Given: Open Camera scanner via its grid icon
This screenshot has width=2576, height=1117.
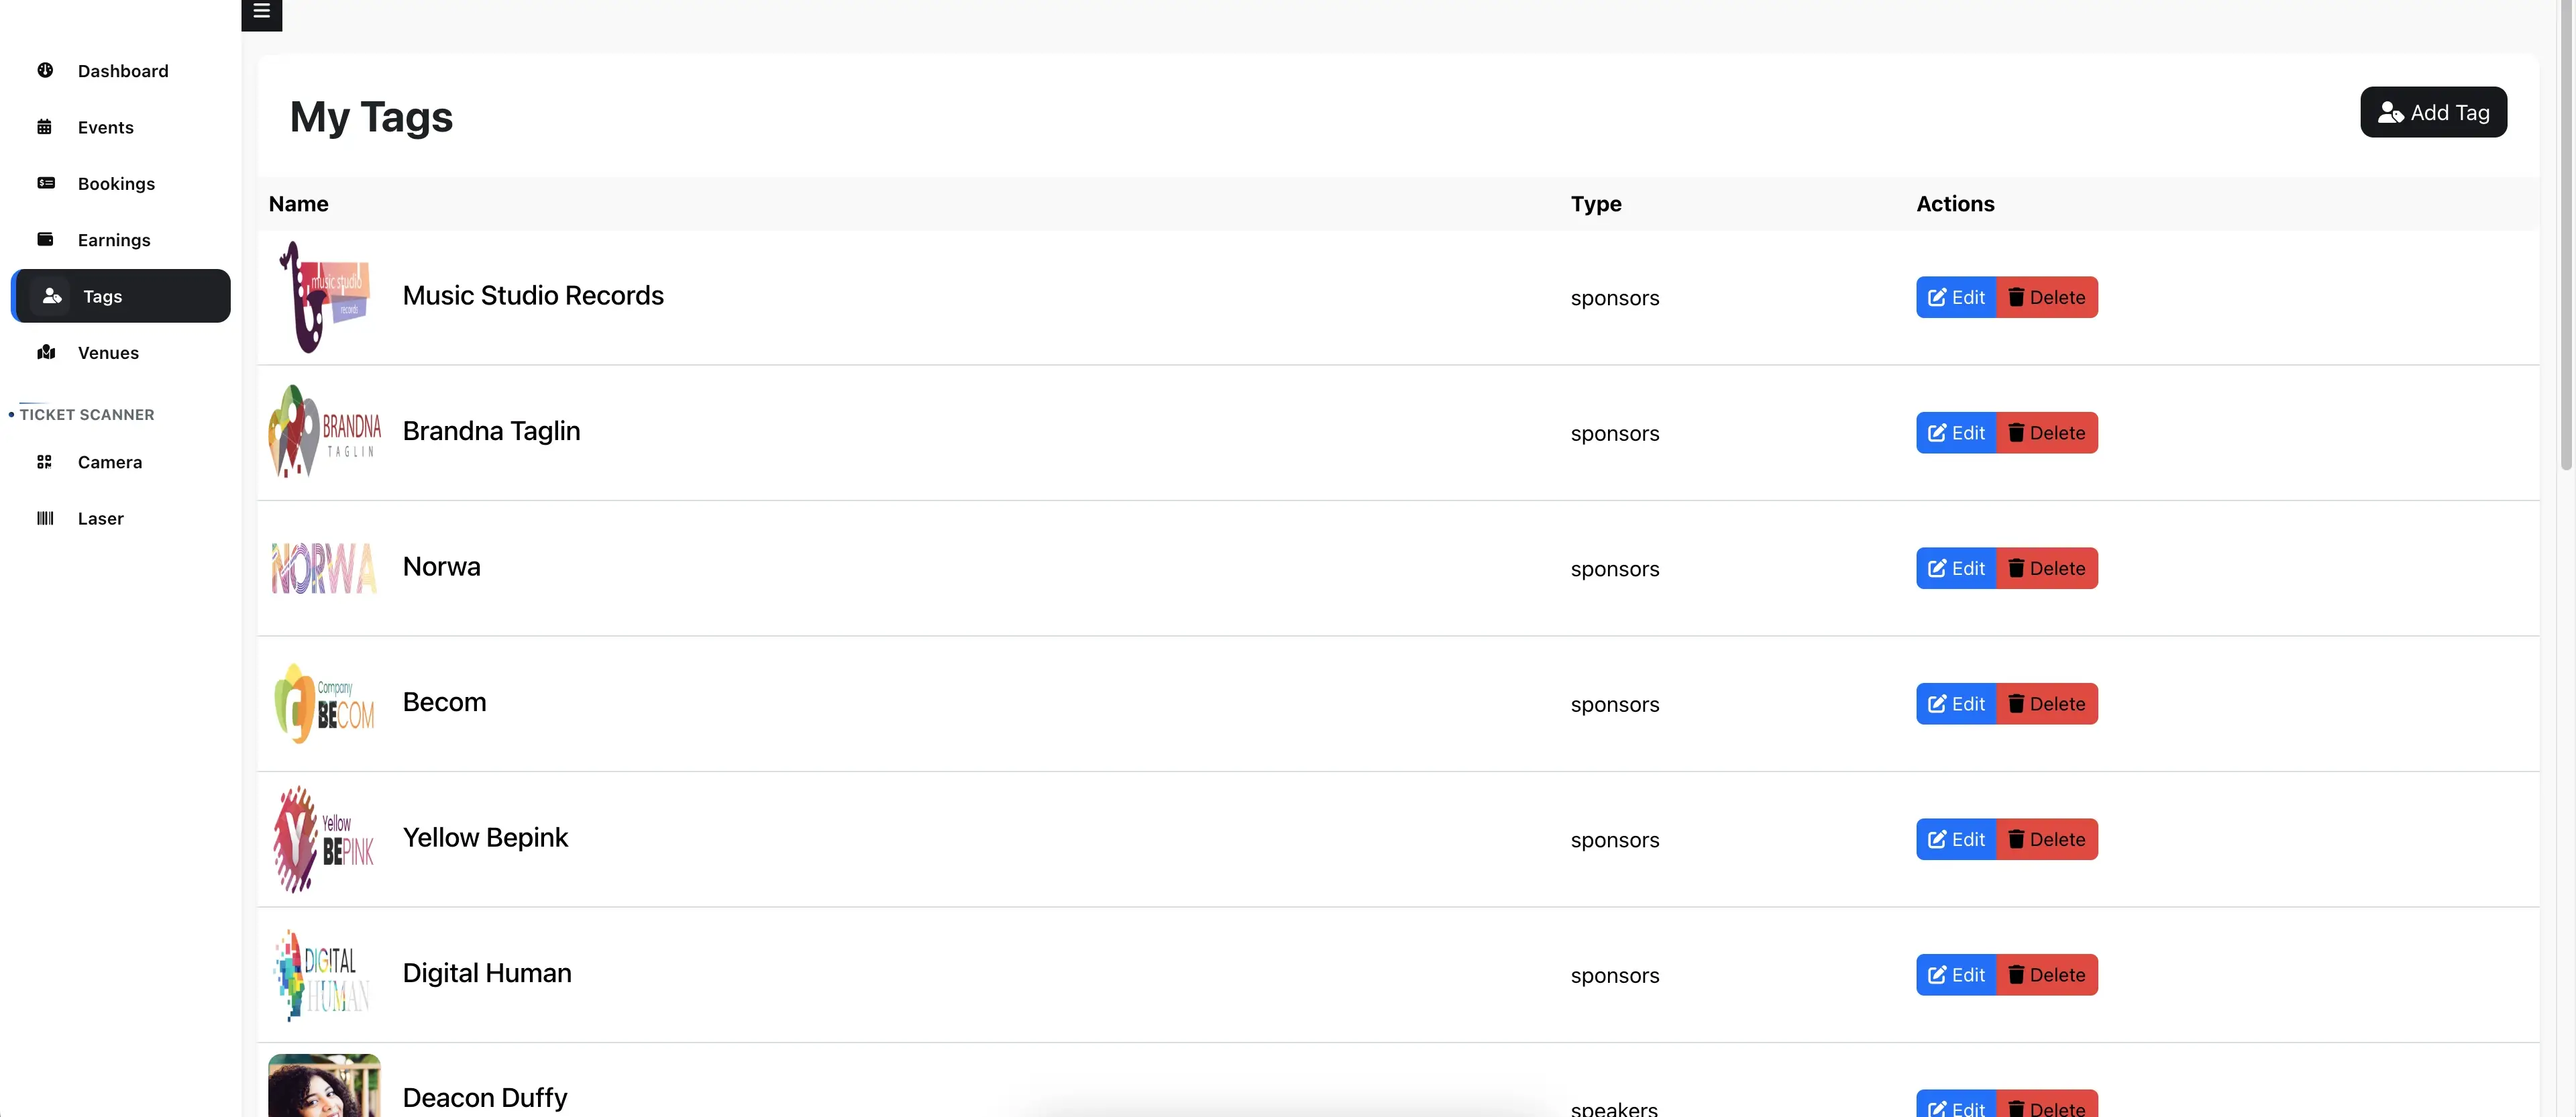Looking at the screenshot, I should (44, 462).
